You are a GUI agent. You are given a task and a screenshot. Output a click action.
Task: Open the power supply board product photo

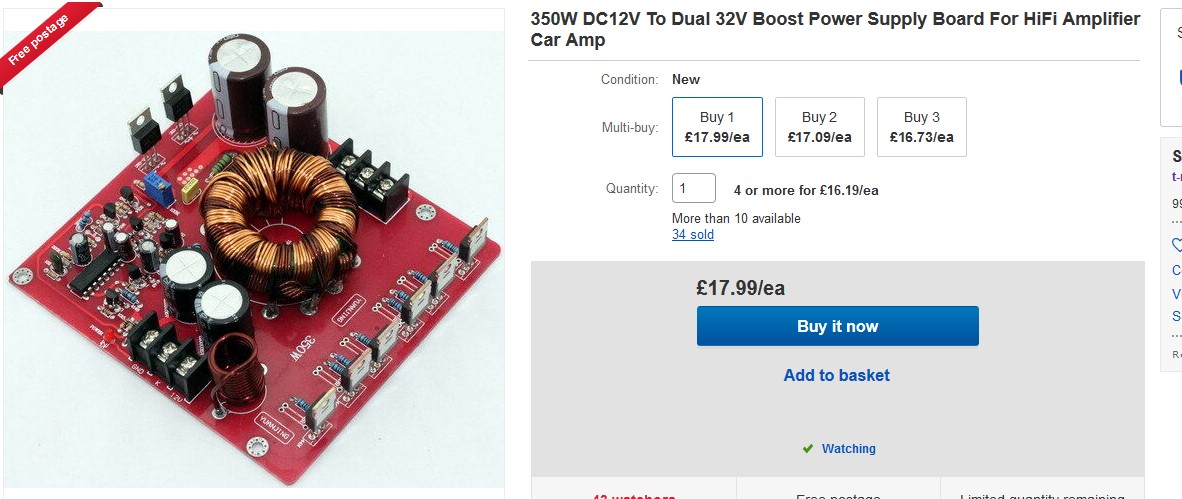(x=254, y=259)
